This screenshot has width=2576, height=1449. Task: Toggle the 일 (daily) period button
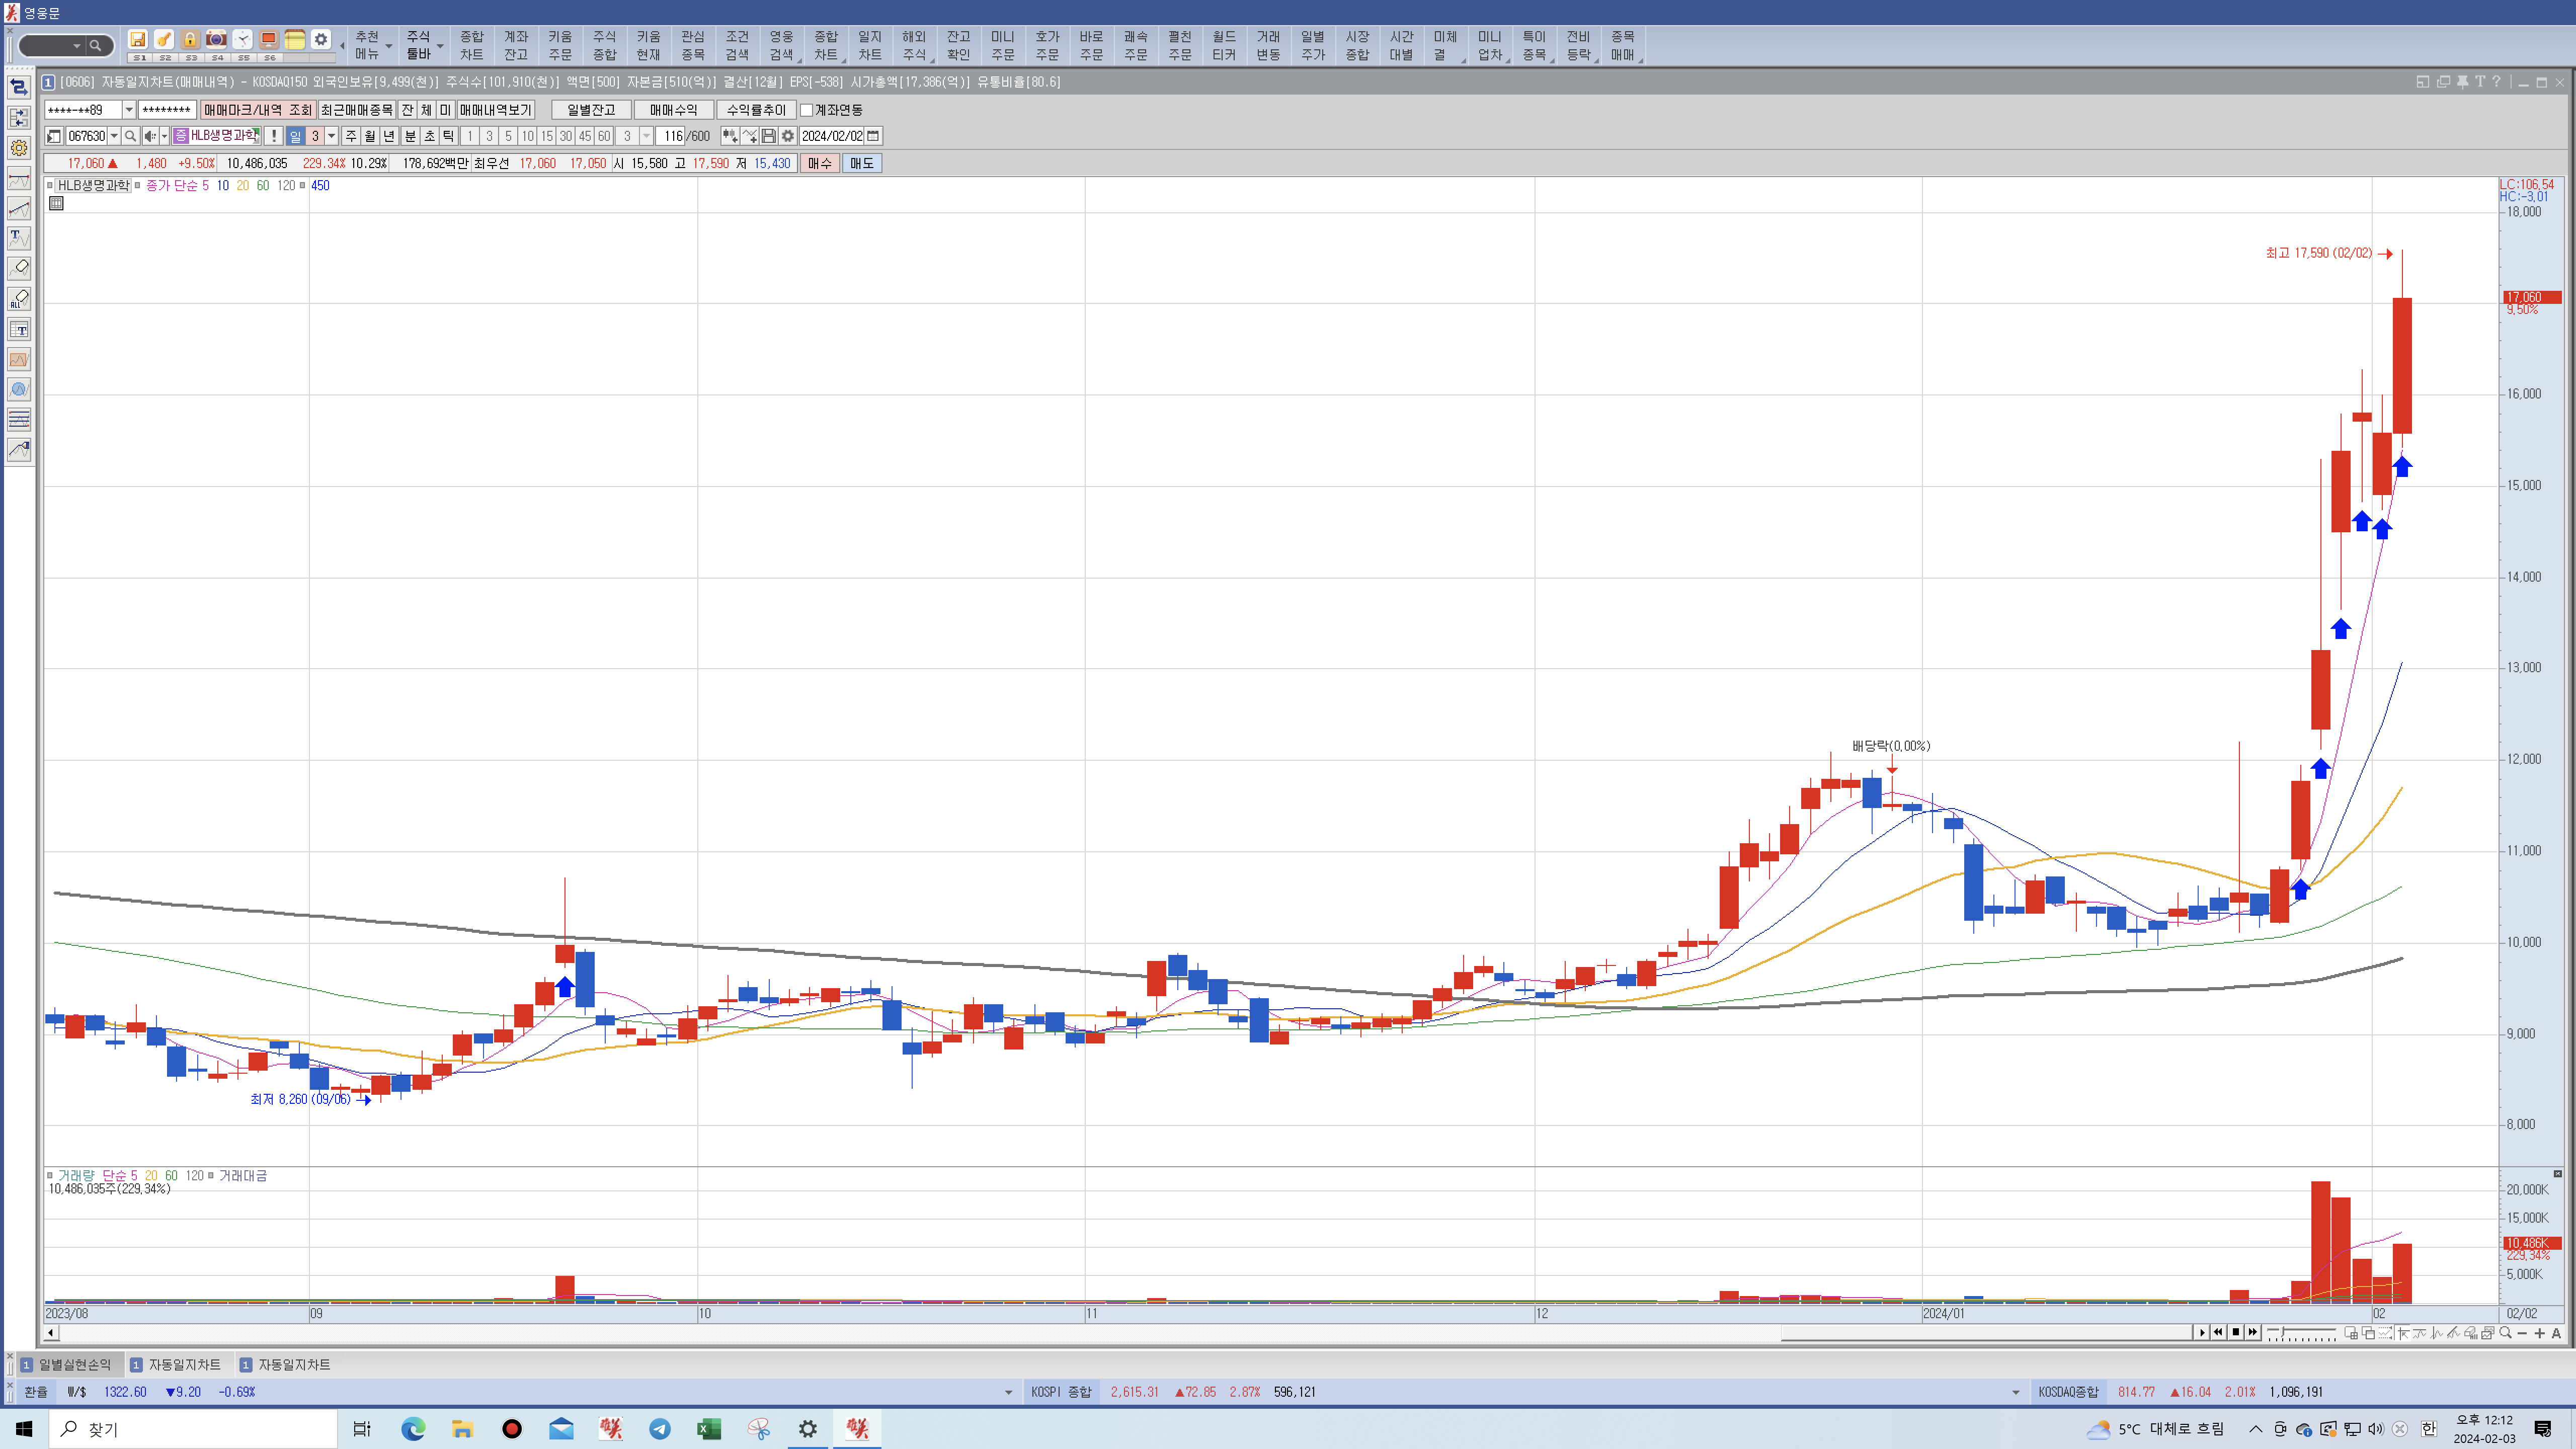(x=295, y=136)
